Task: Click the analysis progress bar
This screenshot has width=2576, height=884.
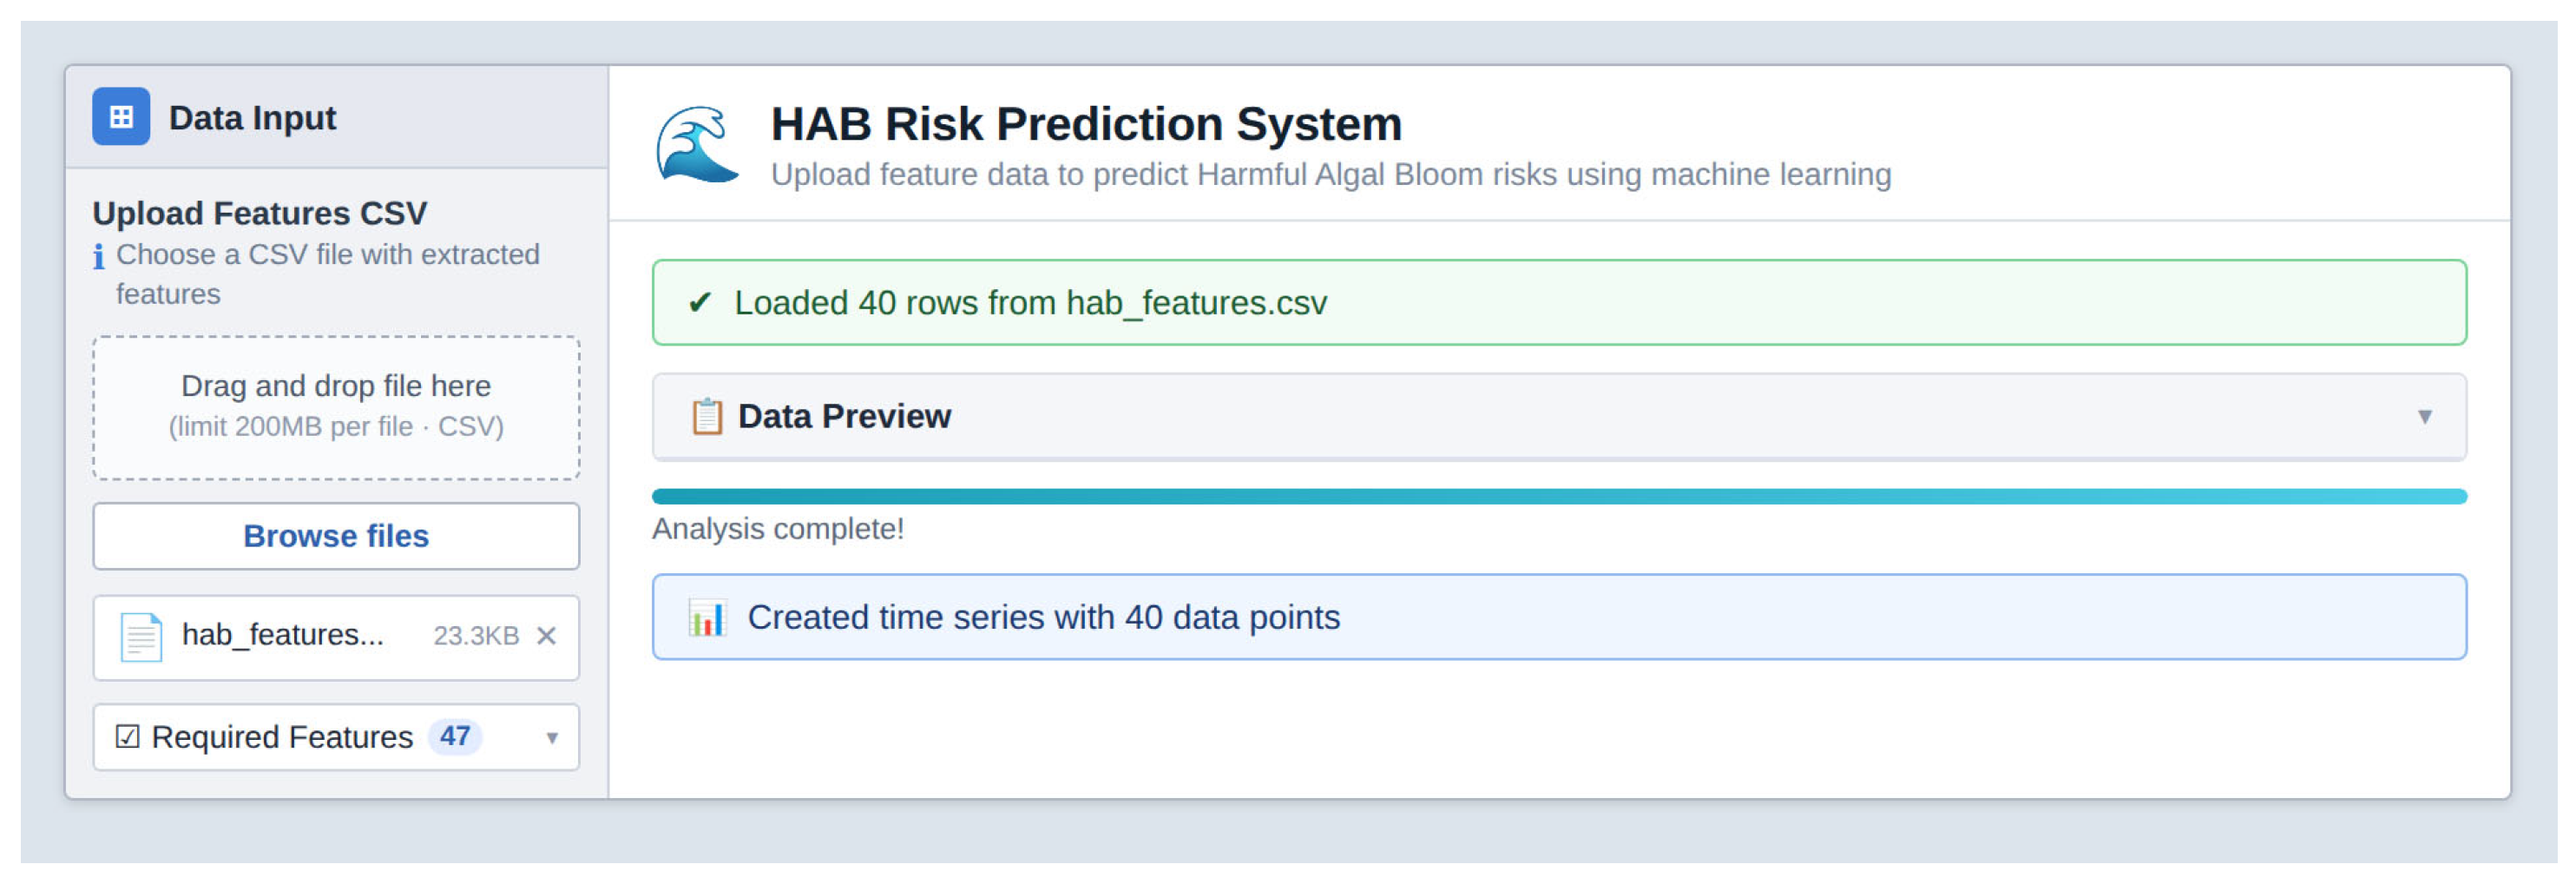Action: tap(1558, 496)
